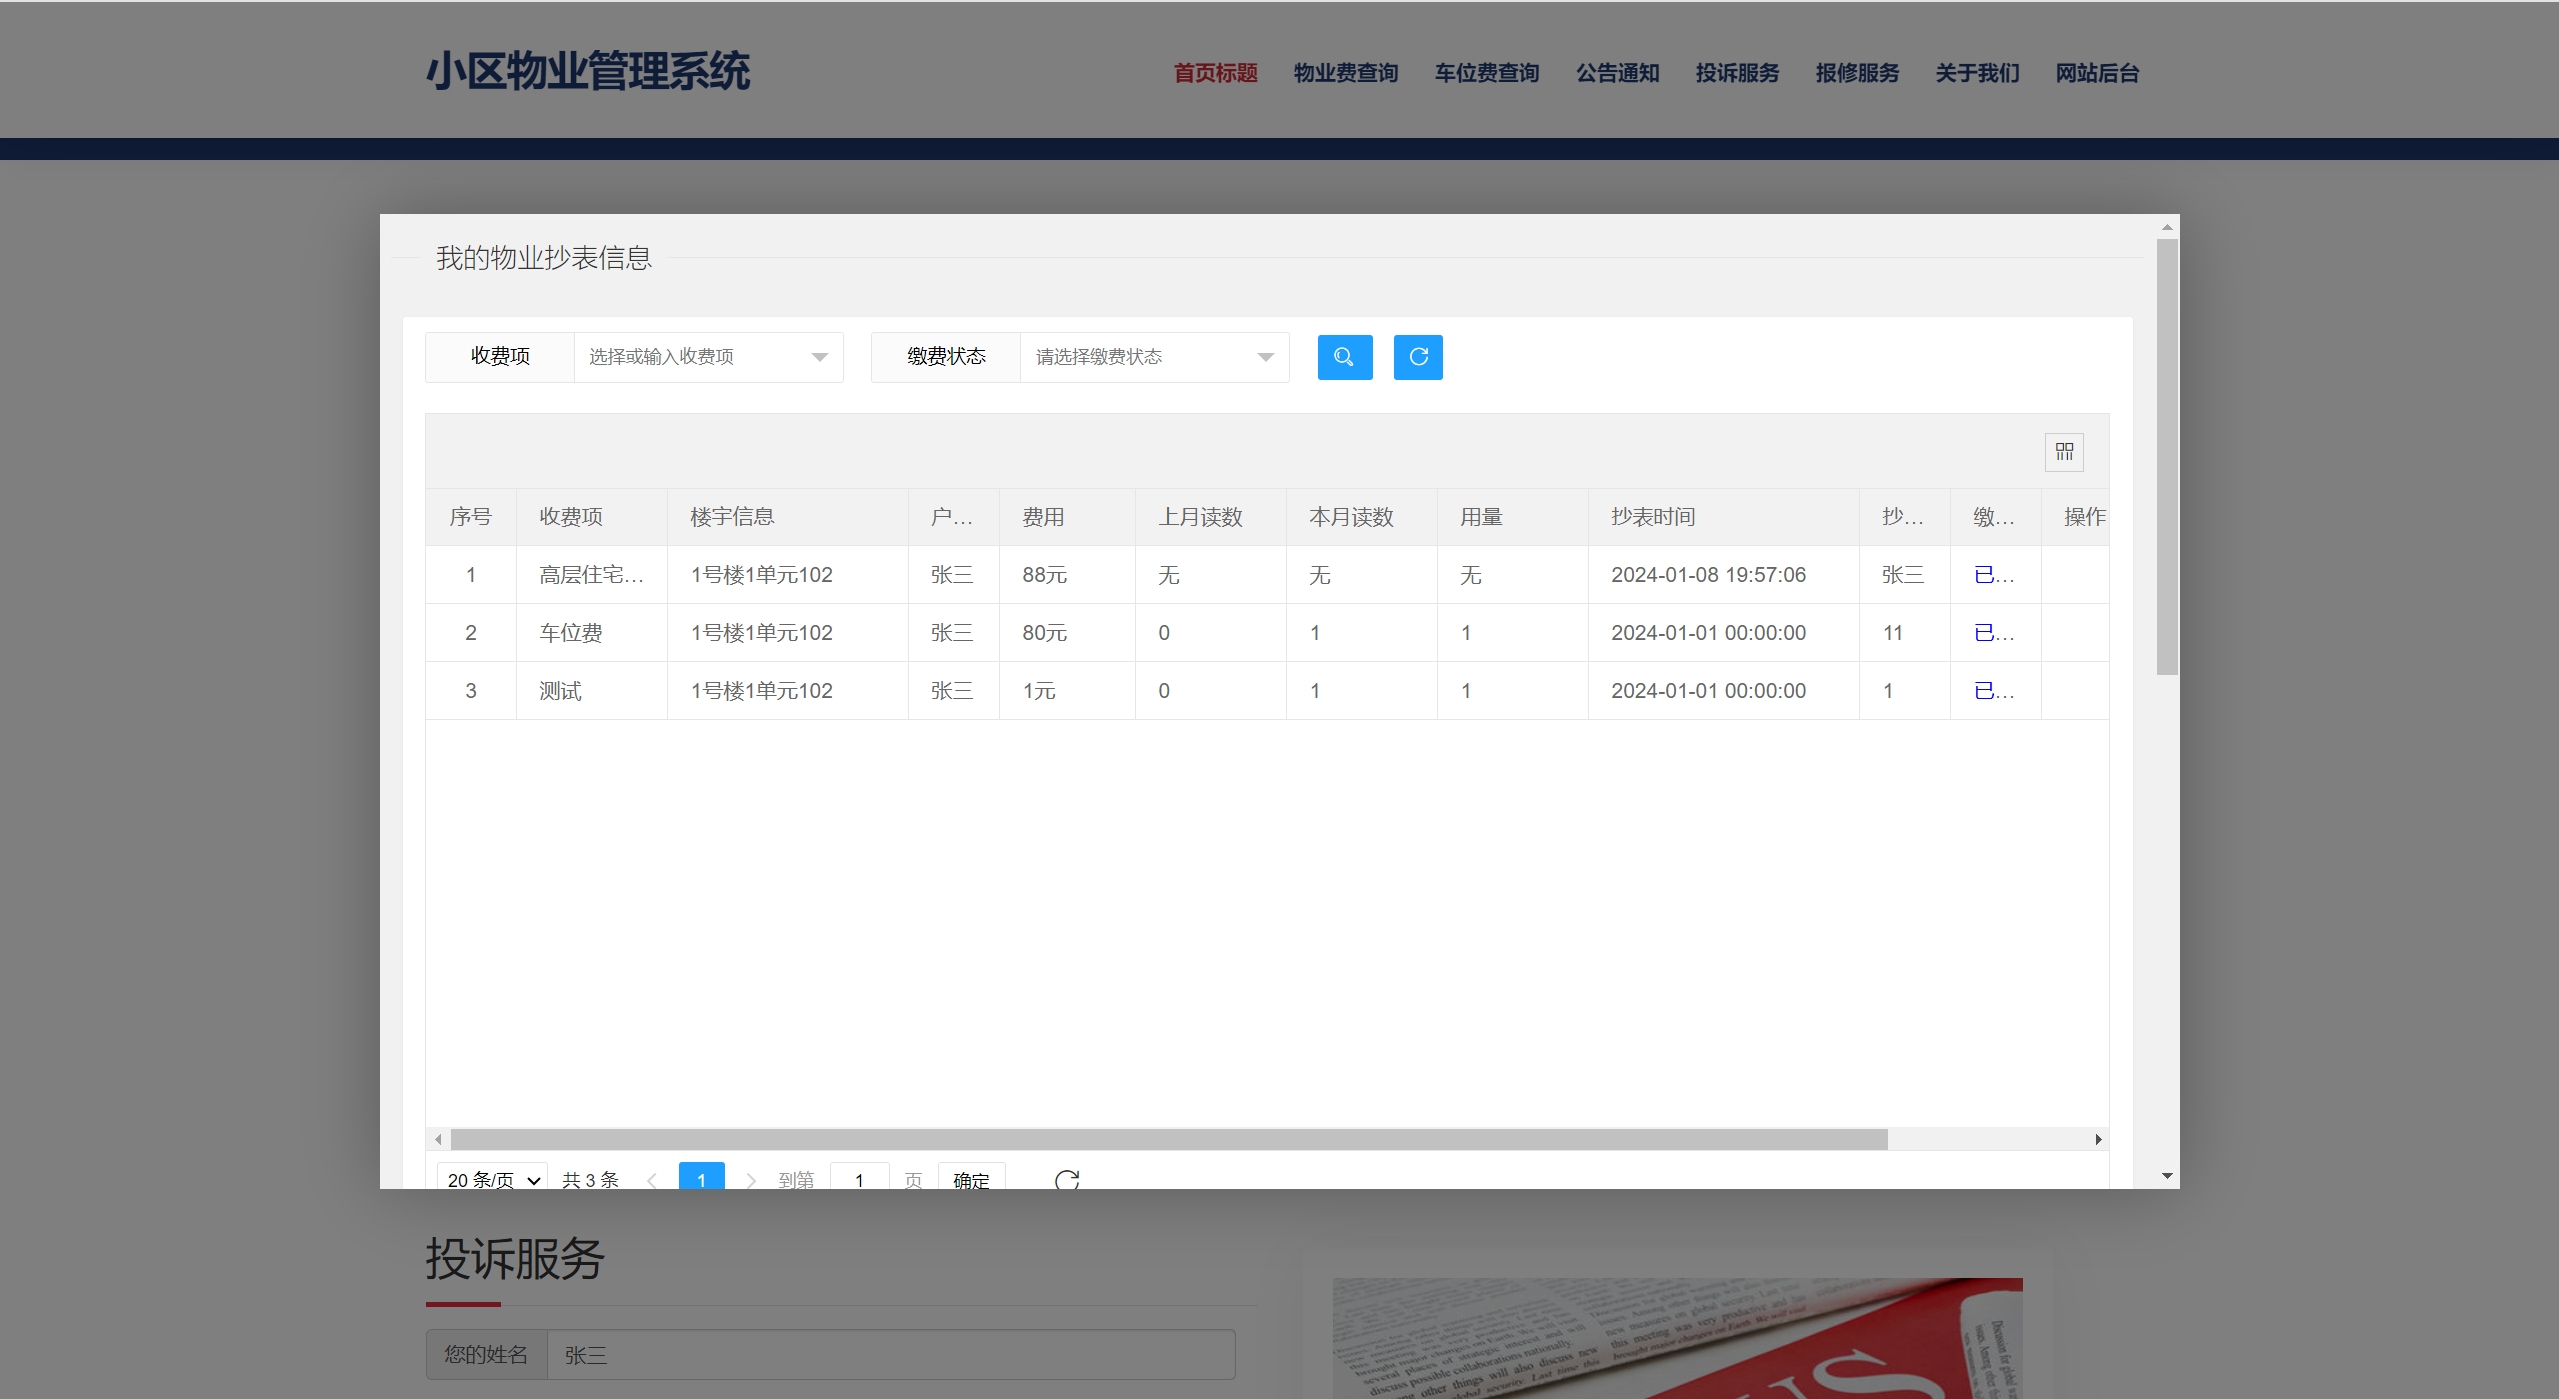This screenshot has width=2559, height=1399.
Task: Go to next page arrow
Action: [x=751, y=1179]
